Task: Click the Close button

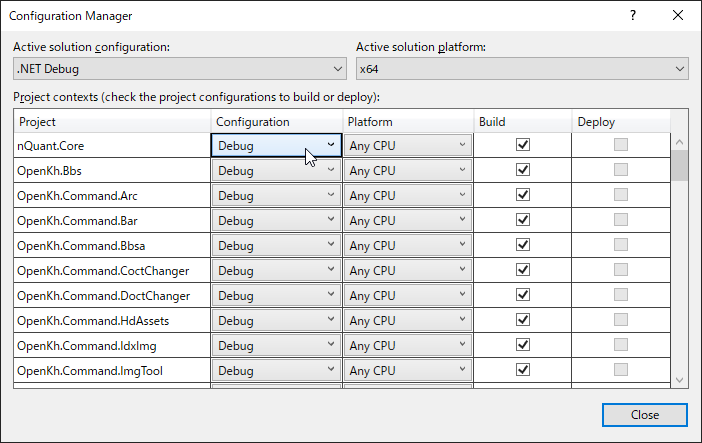Action: coord(645,415)
